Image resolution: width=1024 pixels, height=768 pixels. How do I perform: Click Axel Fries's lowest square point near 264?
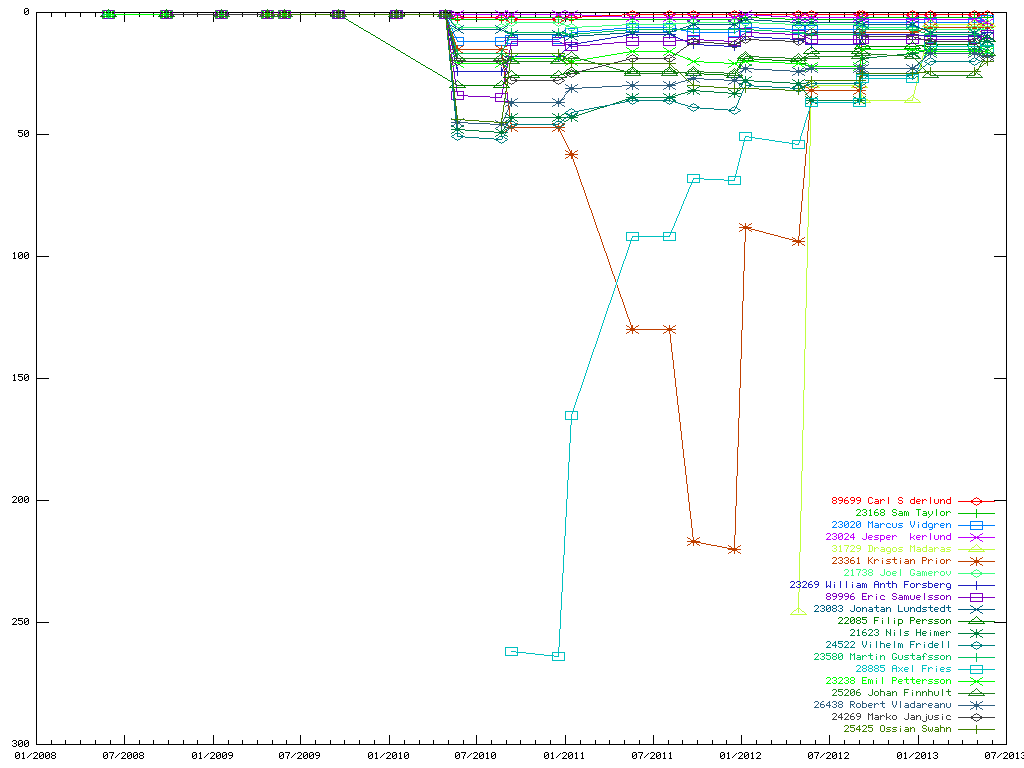pyautogui.click(x=558, y=656)
